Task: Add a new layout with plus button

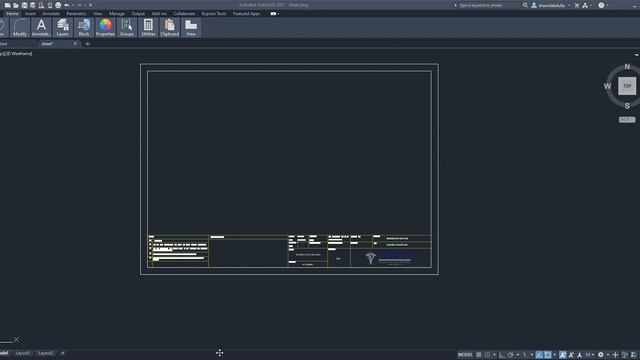Action: [x=62, y=353]
